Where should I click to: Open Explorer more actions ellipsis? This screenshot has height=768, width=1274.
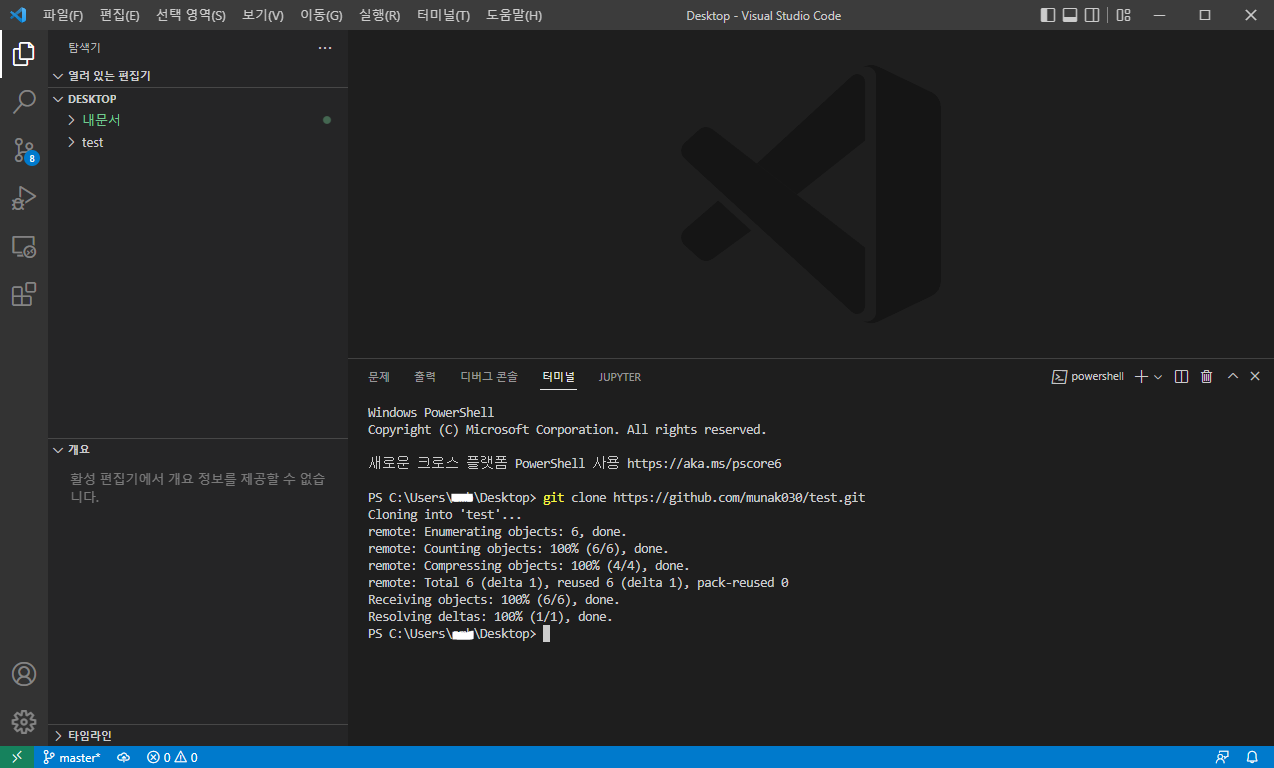[x=325, y=48]
